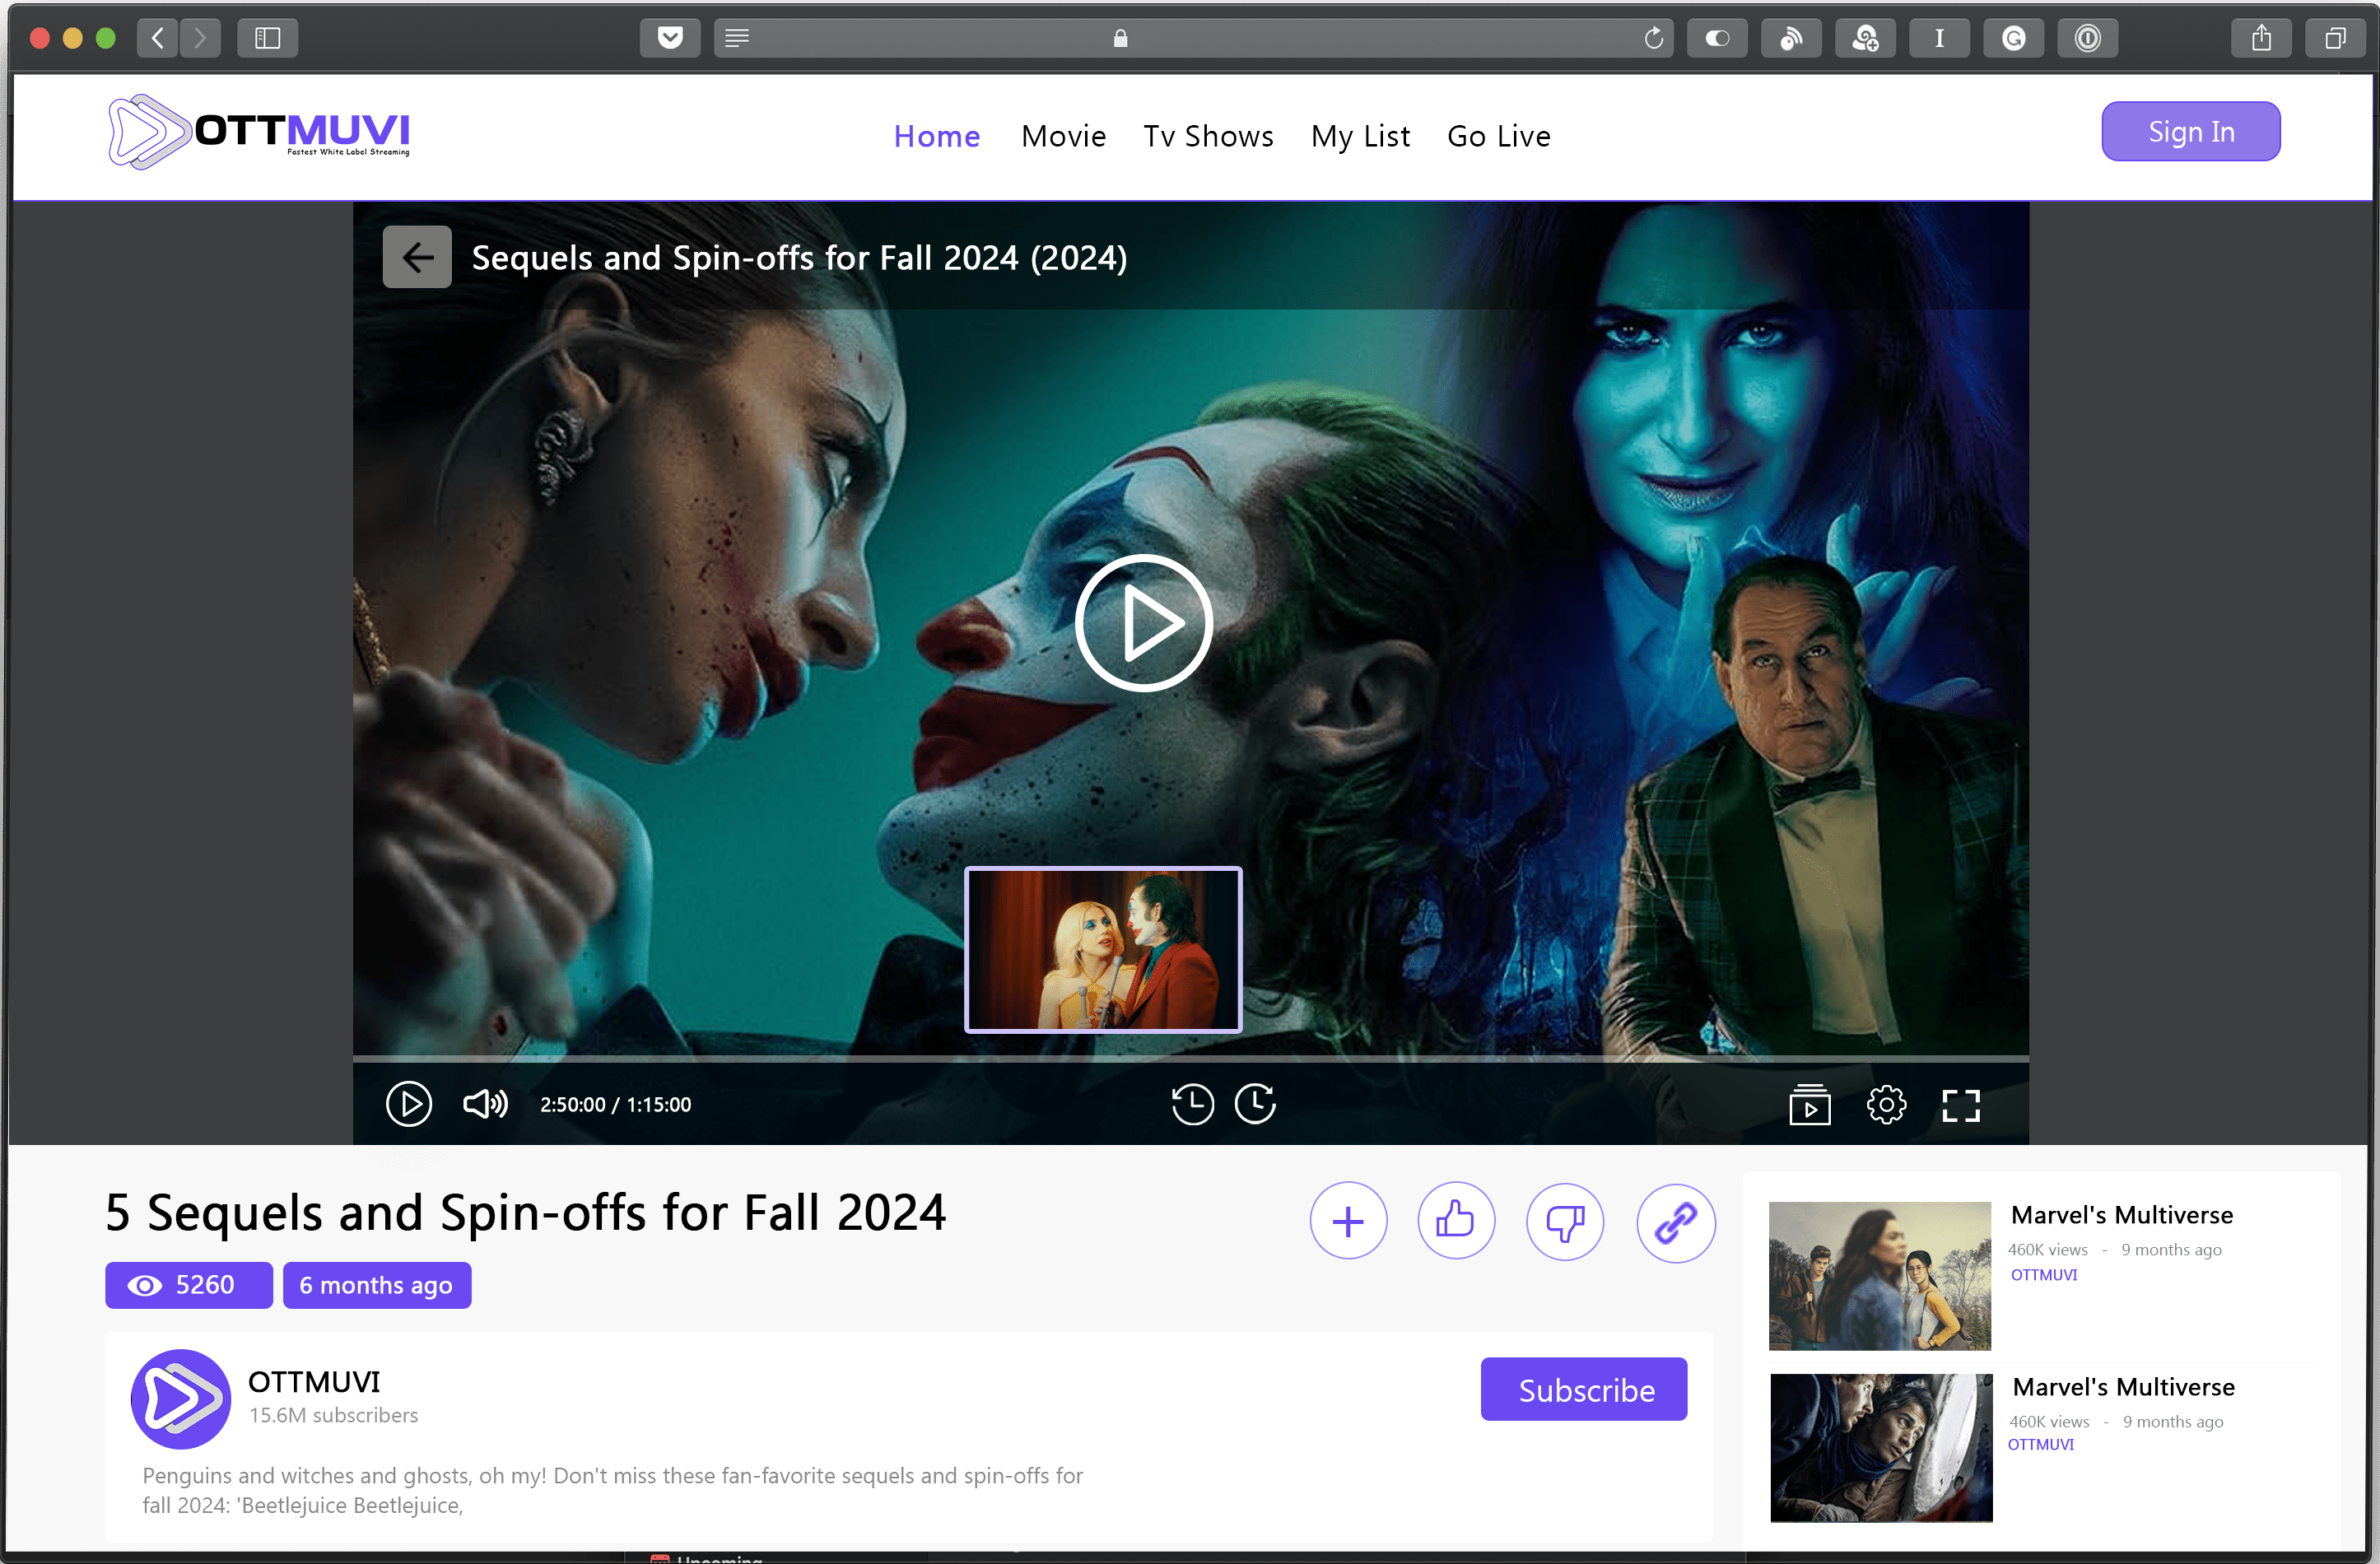
Task: Open the player settings menu
Action: coord(1887,1104)
